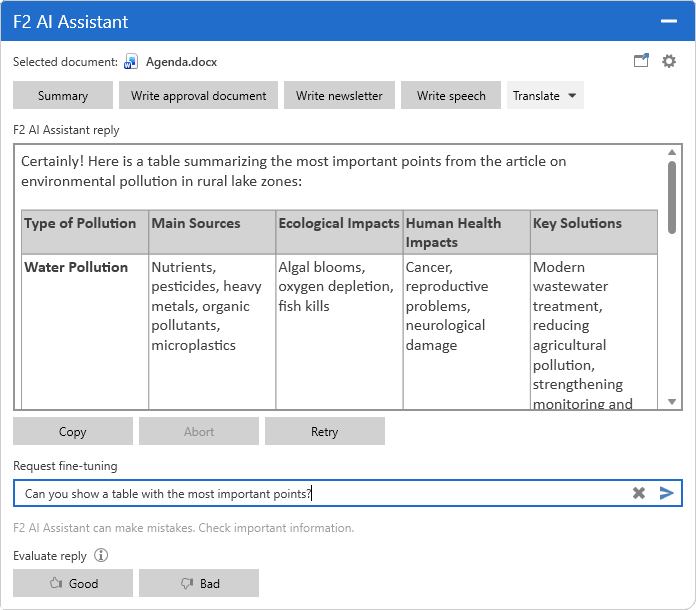Retry generating the reply
This screenshot has width=696, height=610.
click(325, 431)
